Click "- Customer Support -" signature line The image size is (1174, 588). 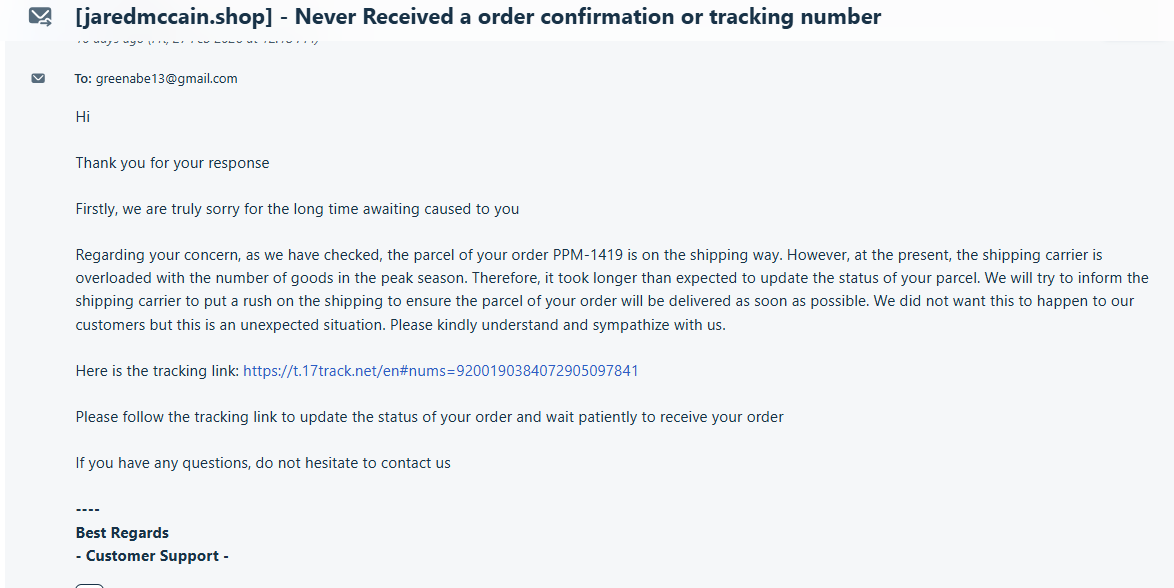tap(152, 556)
